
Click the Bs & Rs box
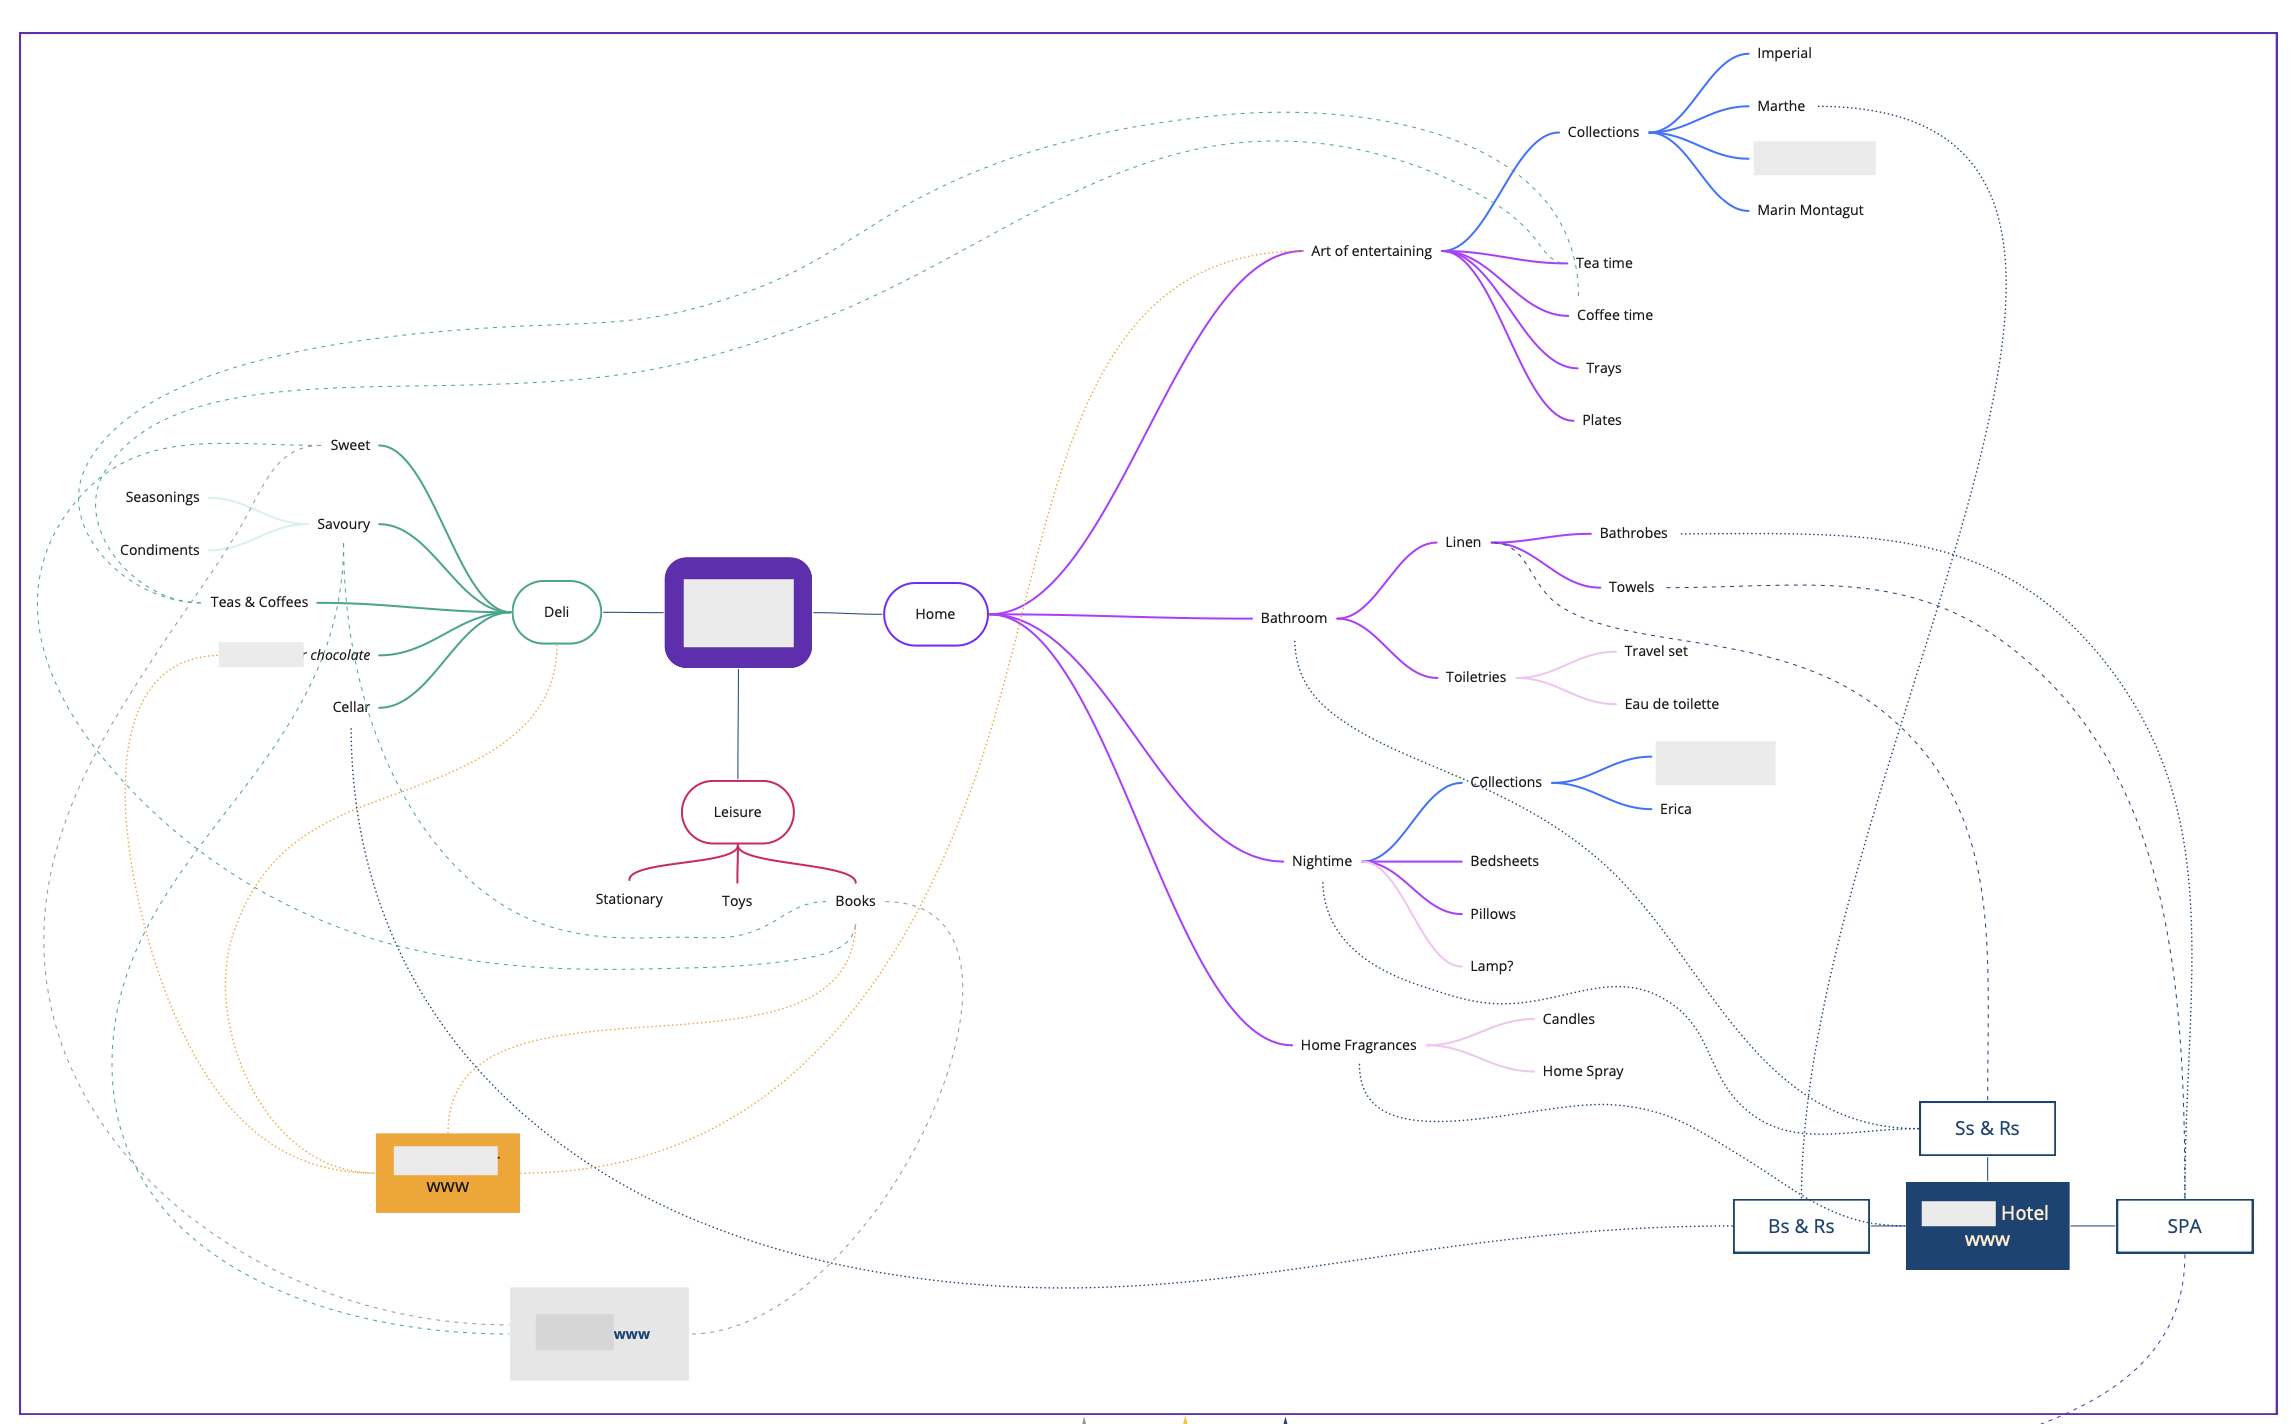point(1800,1226)
